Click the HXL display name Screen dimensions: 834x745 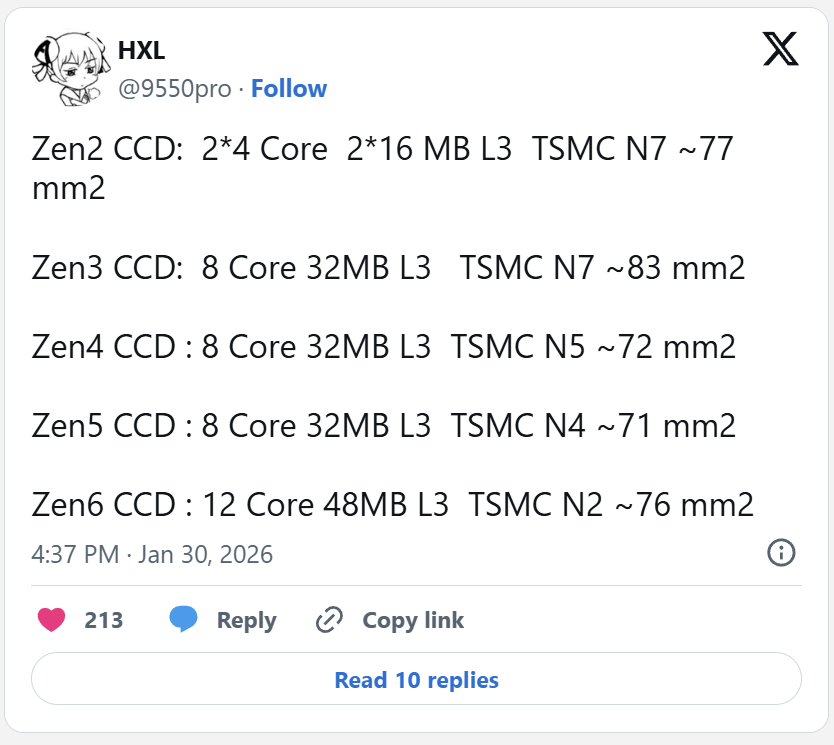(x=141, y=52)
